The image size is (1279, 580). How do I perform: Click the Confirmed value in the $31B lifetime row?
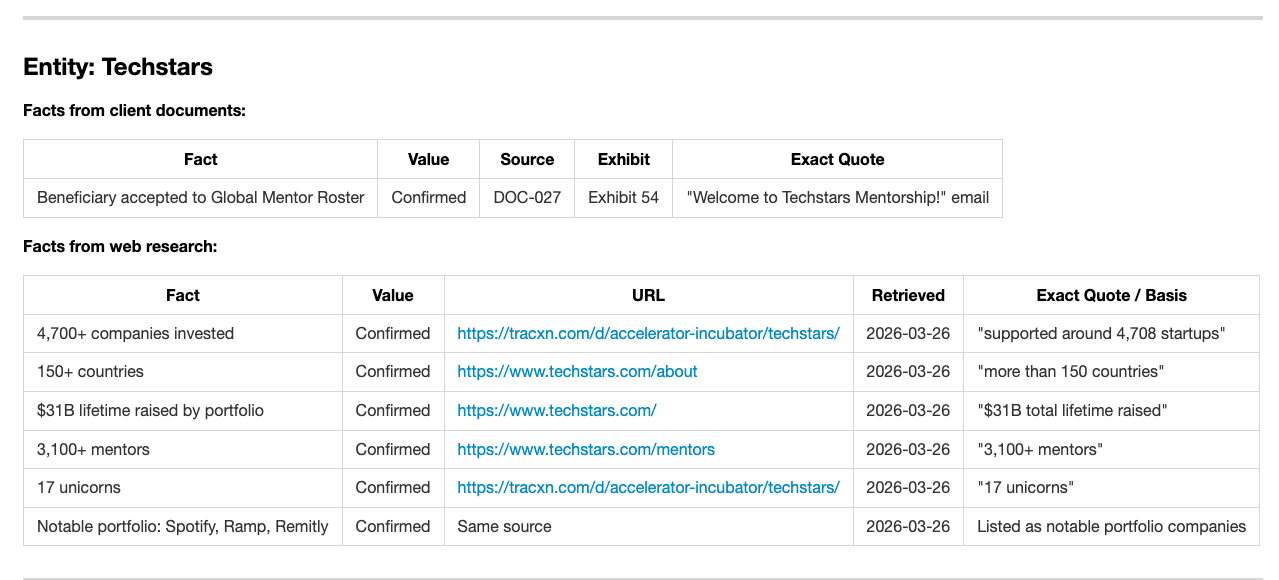click(393, 410)
